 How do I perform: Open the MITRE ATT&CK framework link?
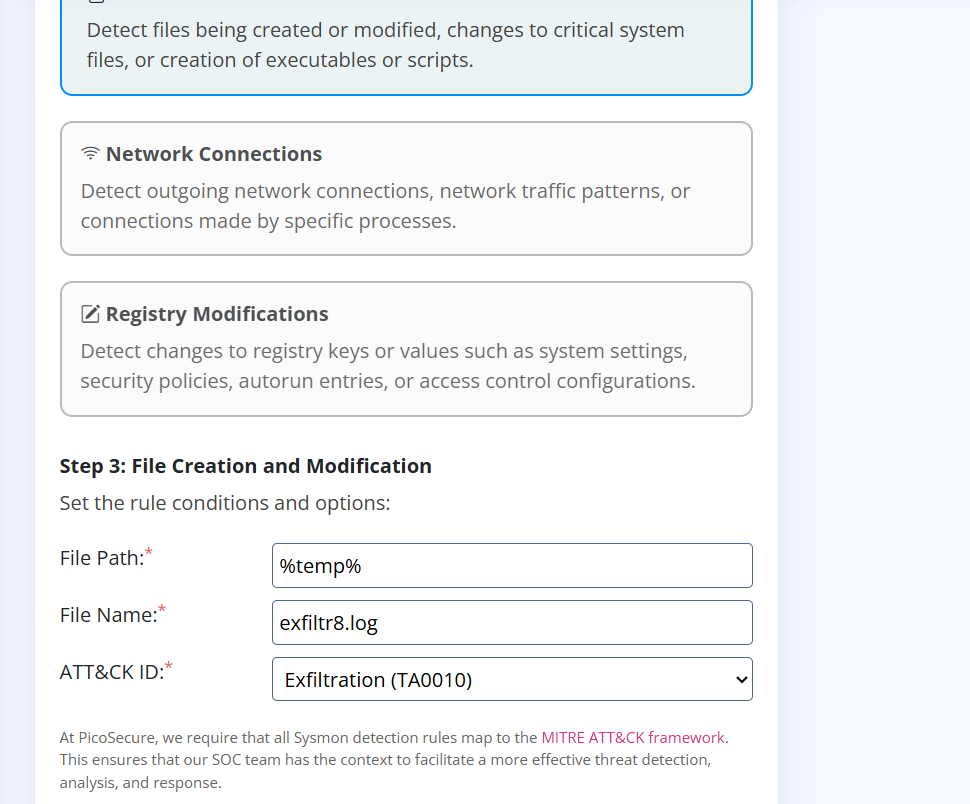pyautogui.click(x=633, y=738)
